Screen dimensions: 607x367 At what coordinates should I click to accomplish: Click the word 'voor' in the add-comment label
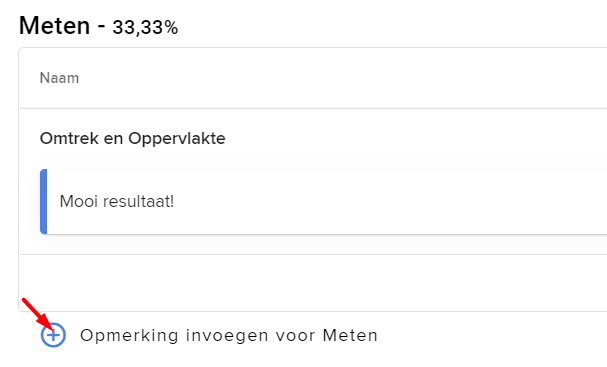(x=296, y=336)
